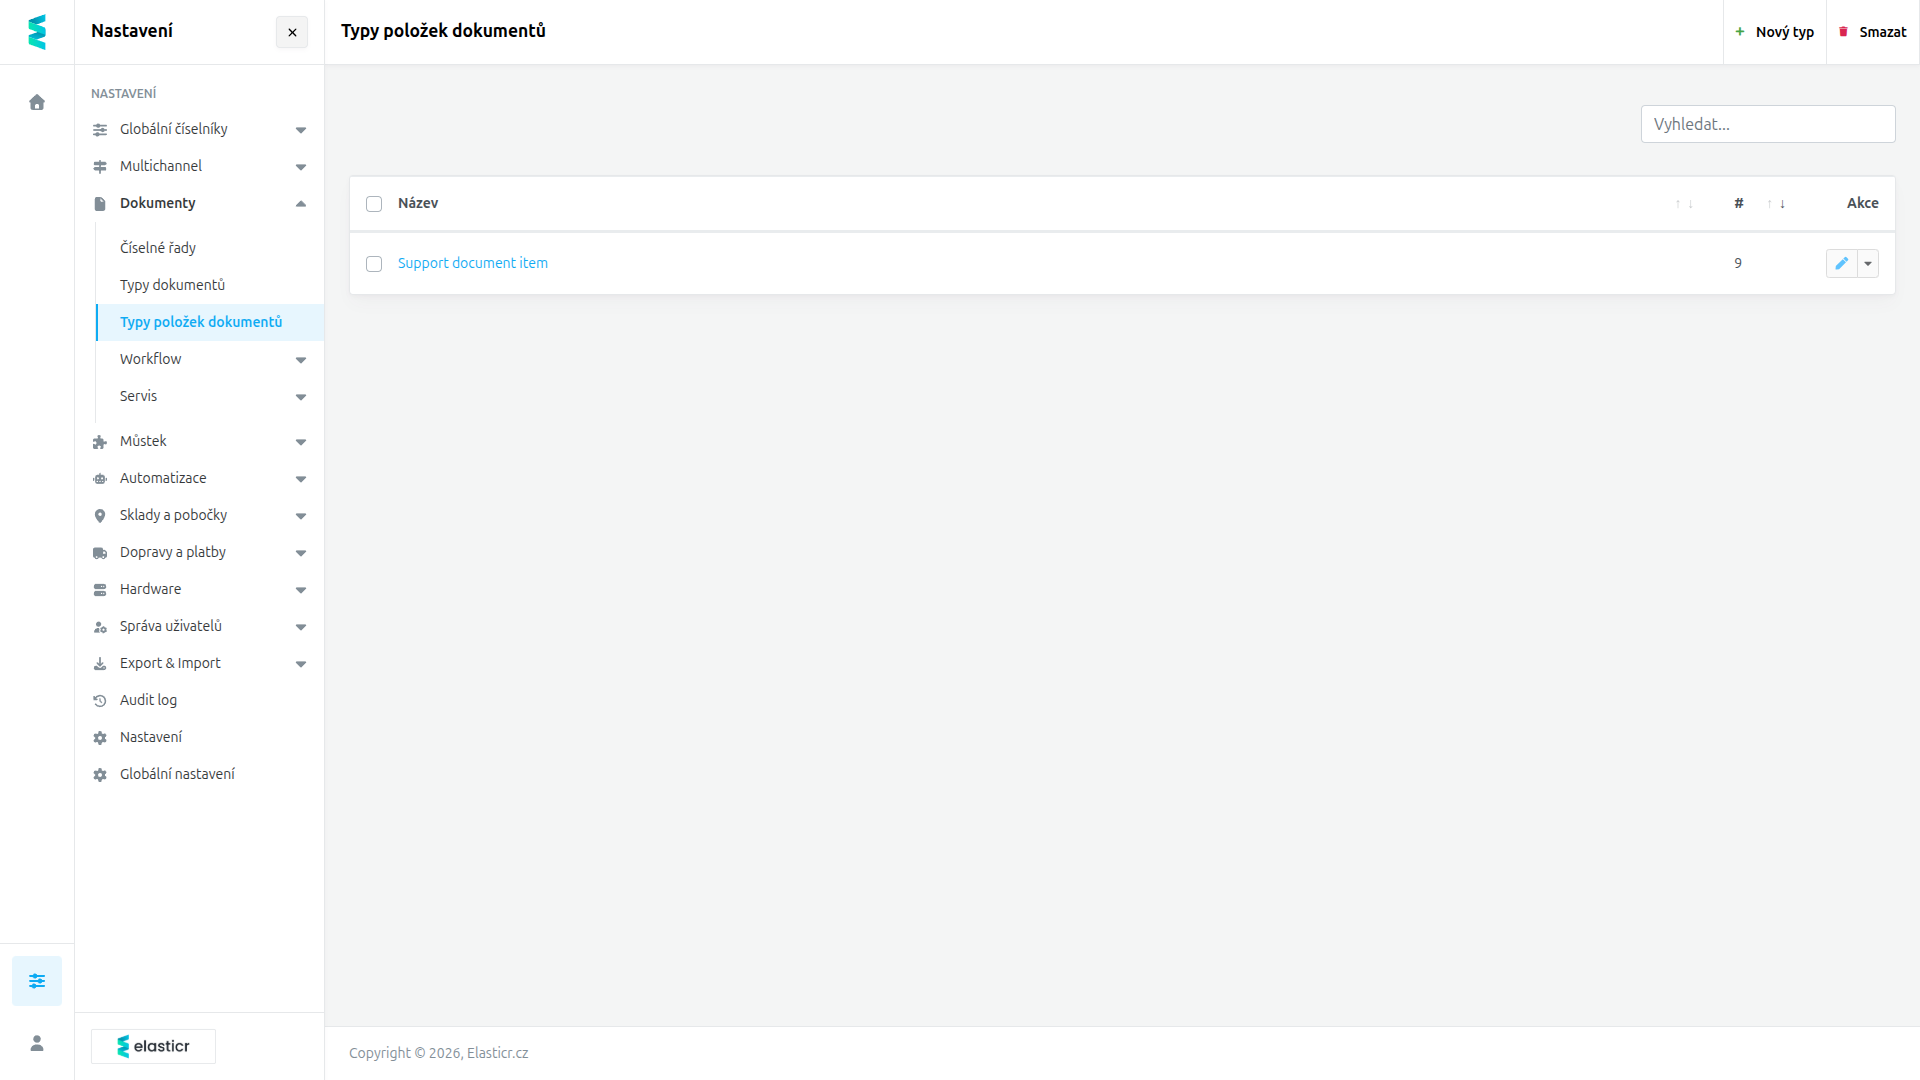Collapse Dokumenty submenu arrow
Image resolution: width=1920 pixels, height=1080 pixels.
tap(301, 204)
